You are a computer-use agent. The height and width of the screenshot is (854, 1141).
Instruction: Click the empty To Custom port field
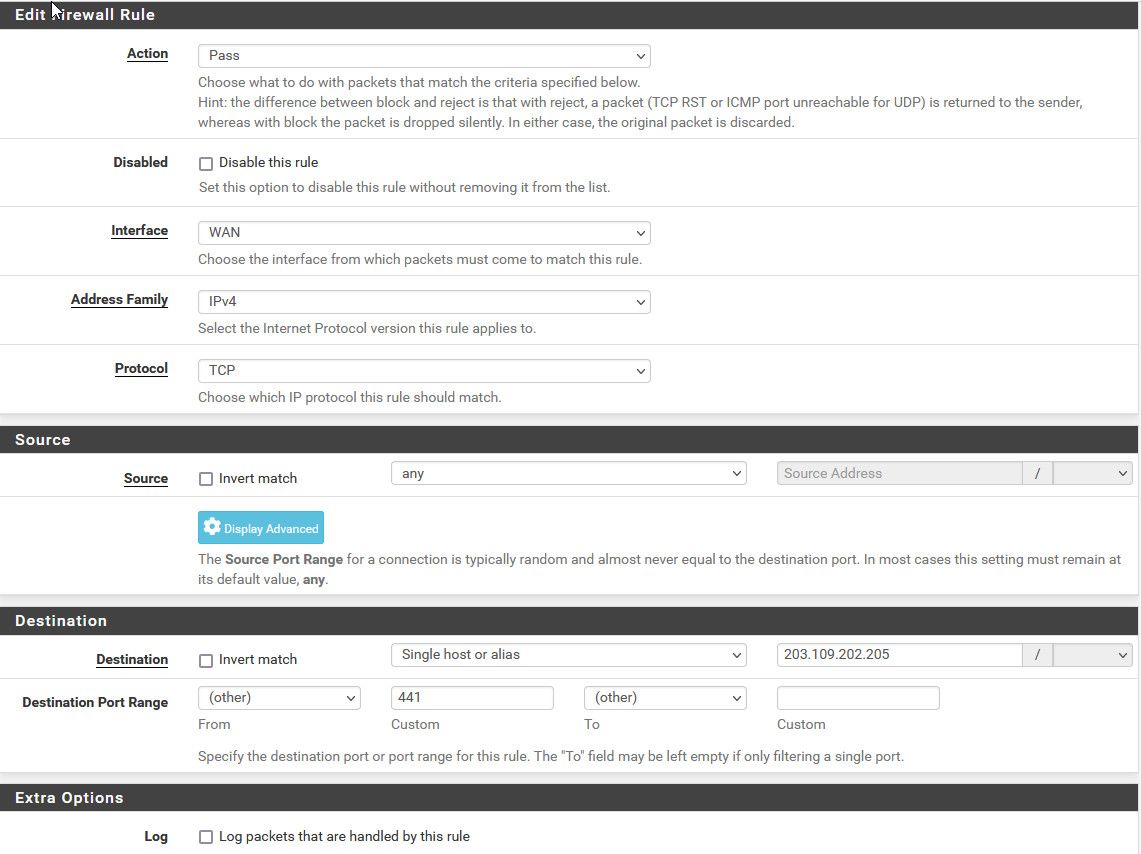pos(858,698)
